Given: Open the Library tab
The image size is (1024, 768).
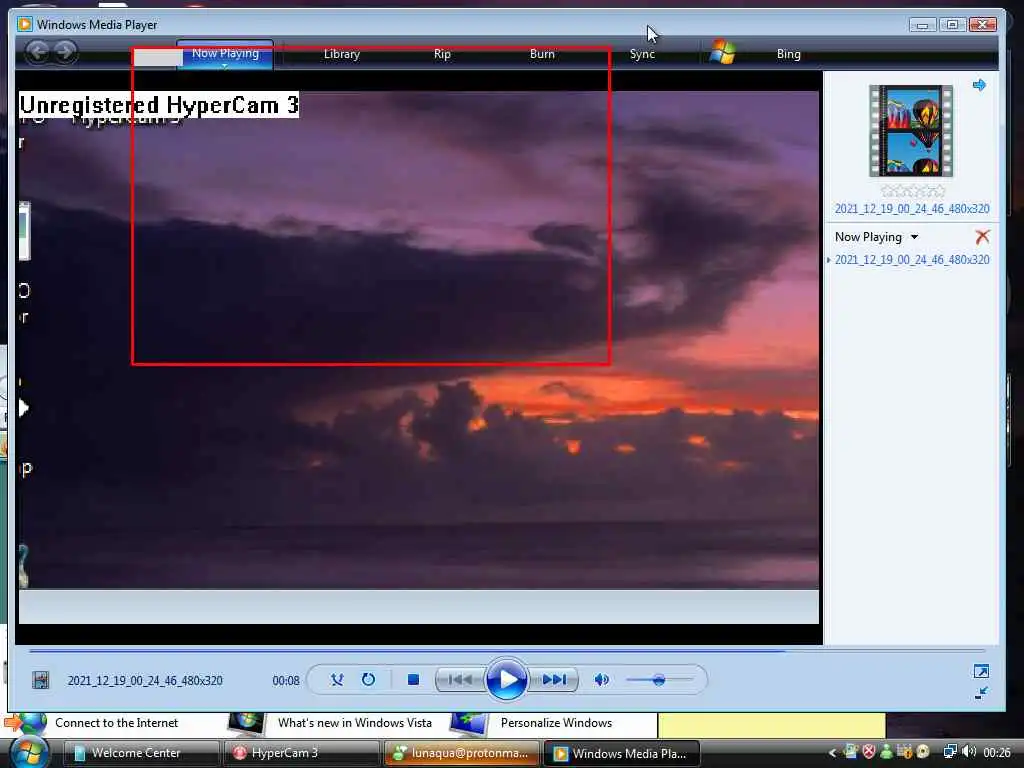Looking at the screenshot, I should point(342,54).
